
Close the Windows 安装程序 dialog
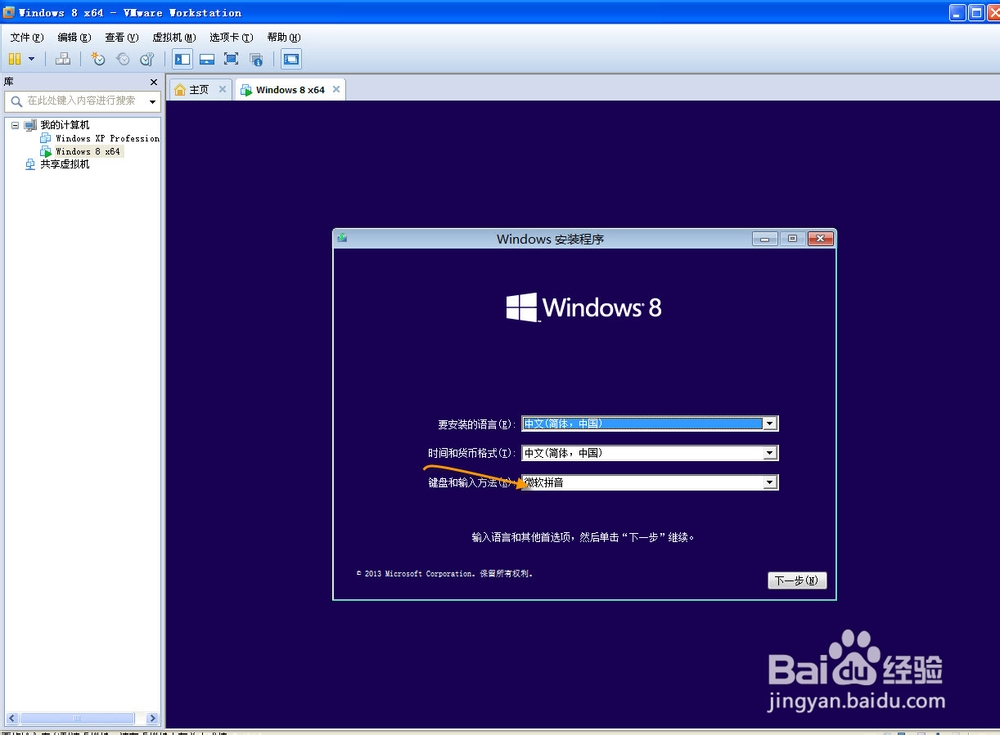[820, 239]
